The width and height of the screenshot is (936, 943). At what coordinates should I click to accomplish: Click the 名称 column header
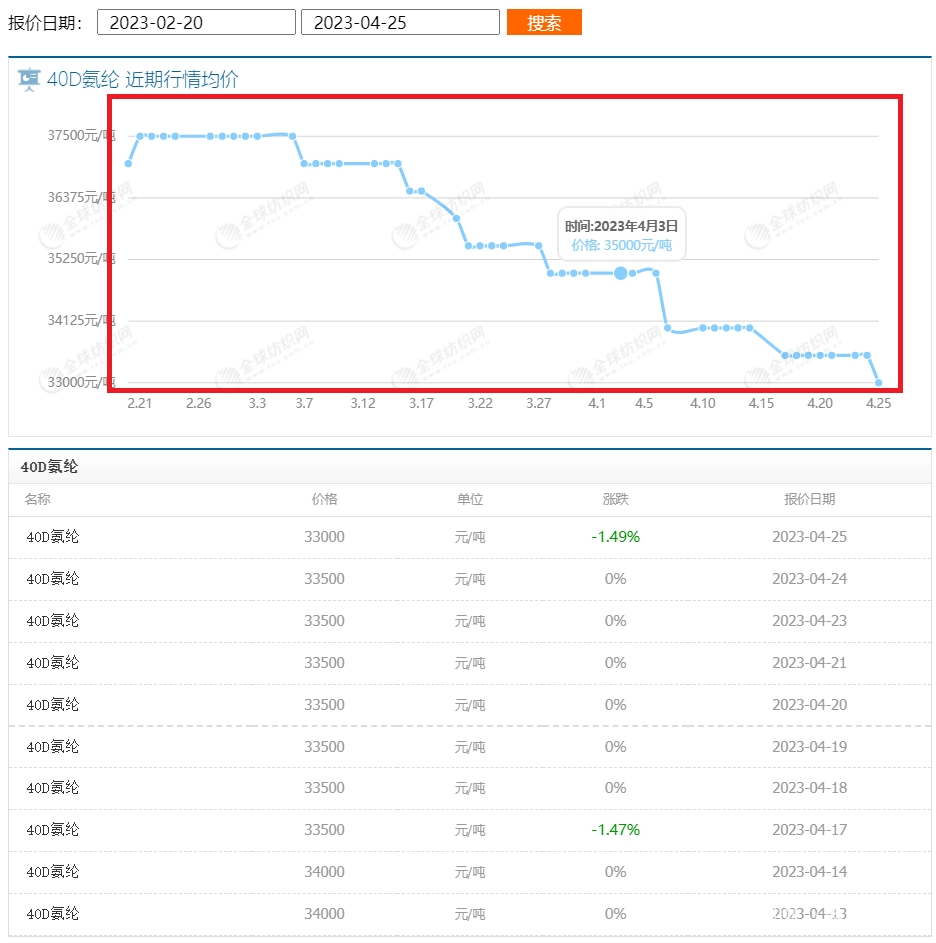[x=37, y=499]
